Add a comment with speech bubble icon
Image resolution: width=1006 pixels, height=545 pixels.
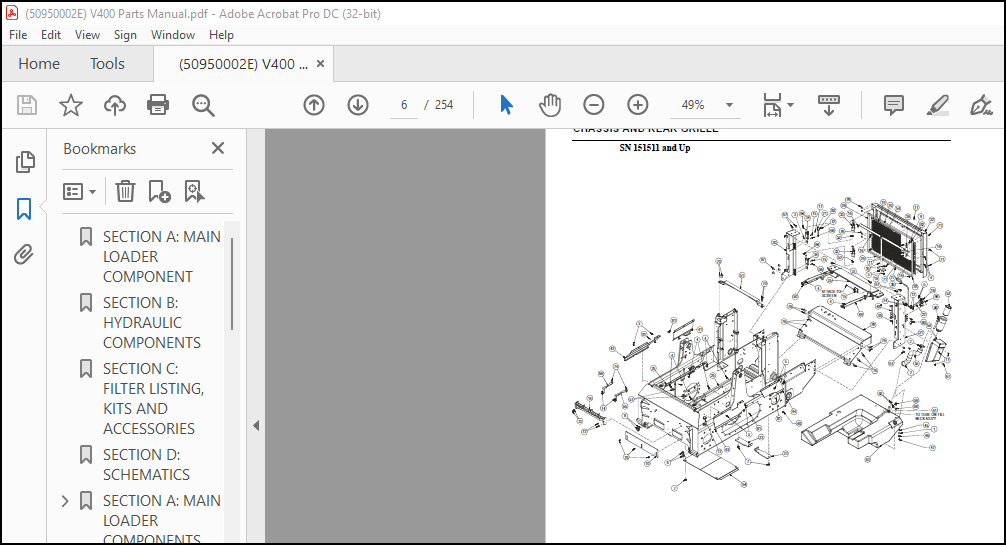tap(894, 105)
